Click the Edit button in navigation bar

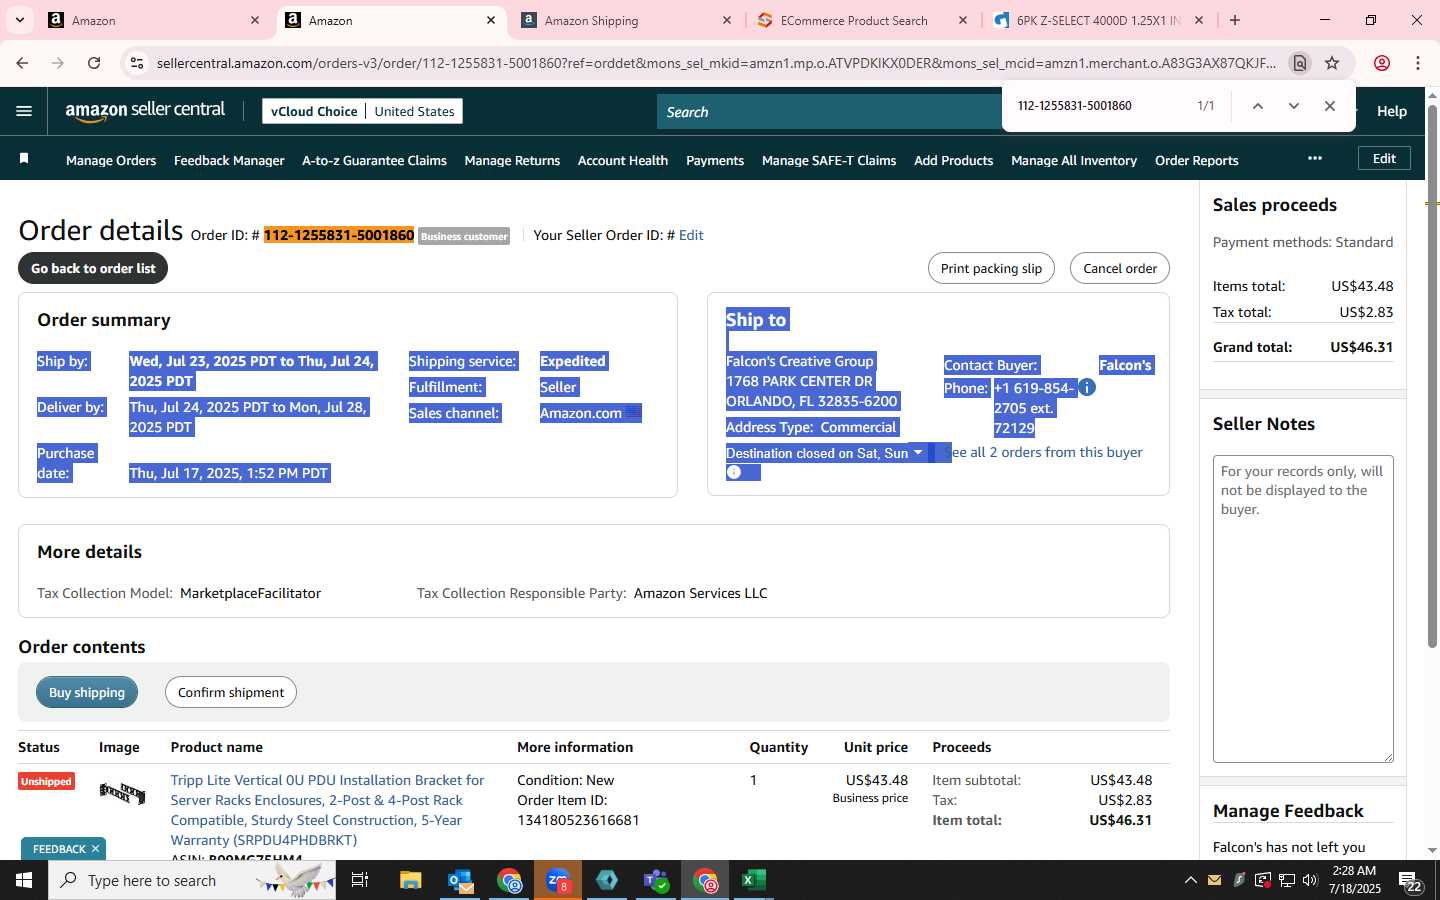[1384, 158]
